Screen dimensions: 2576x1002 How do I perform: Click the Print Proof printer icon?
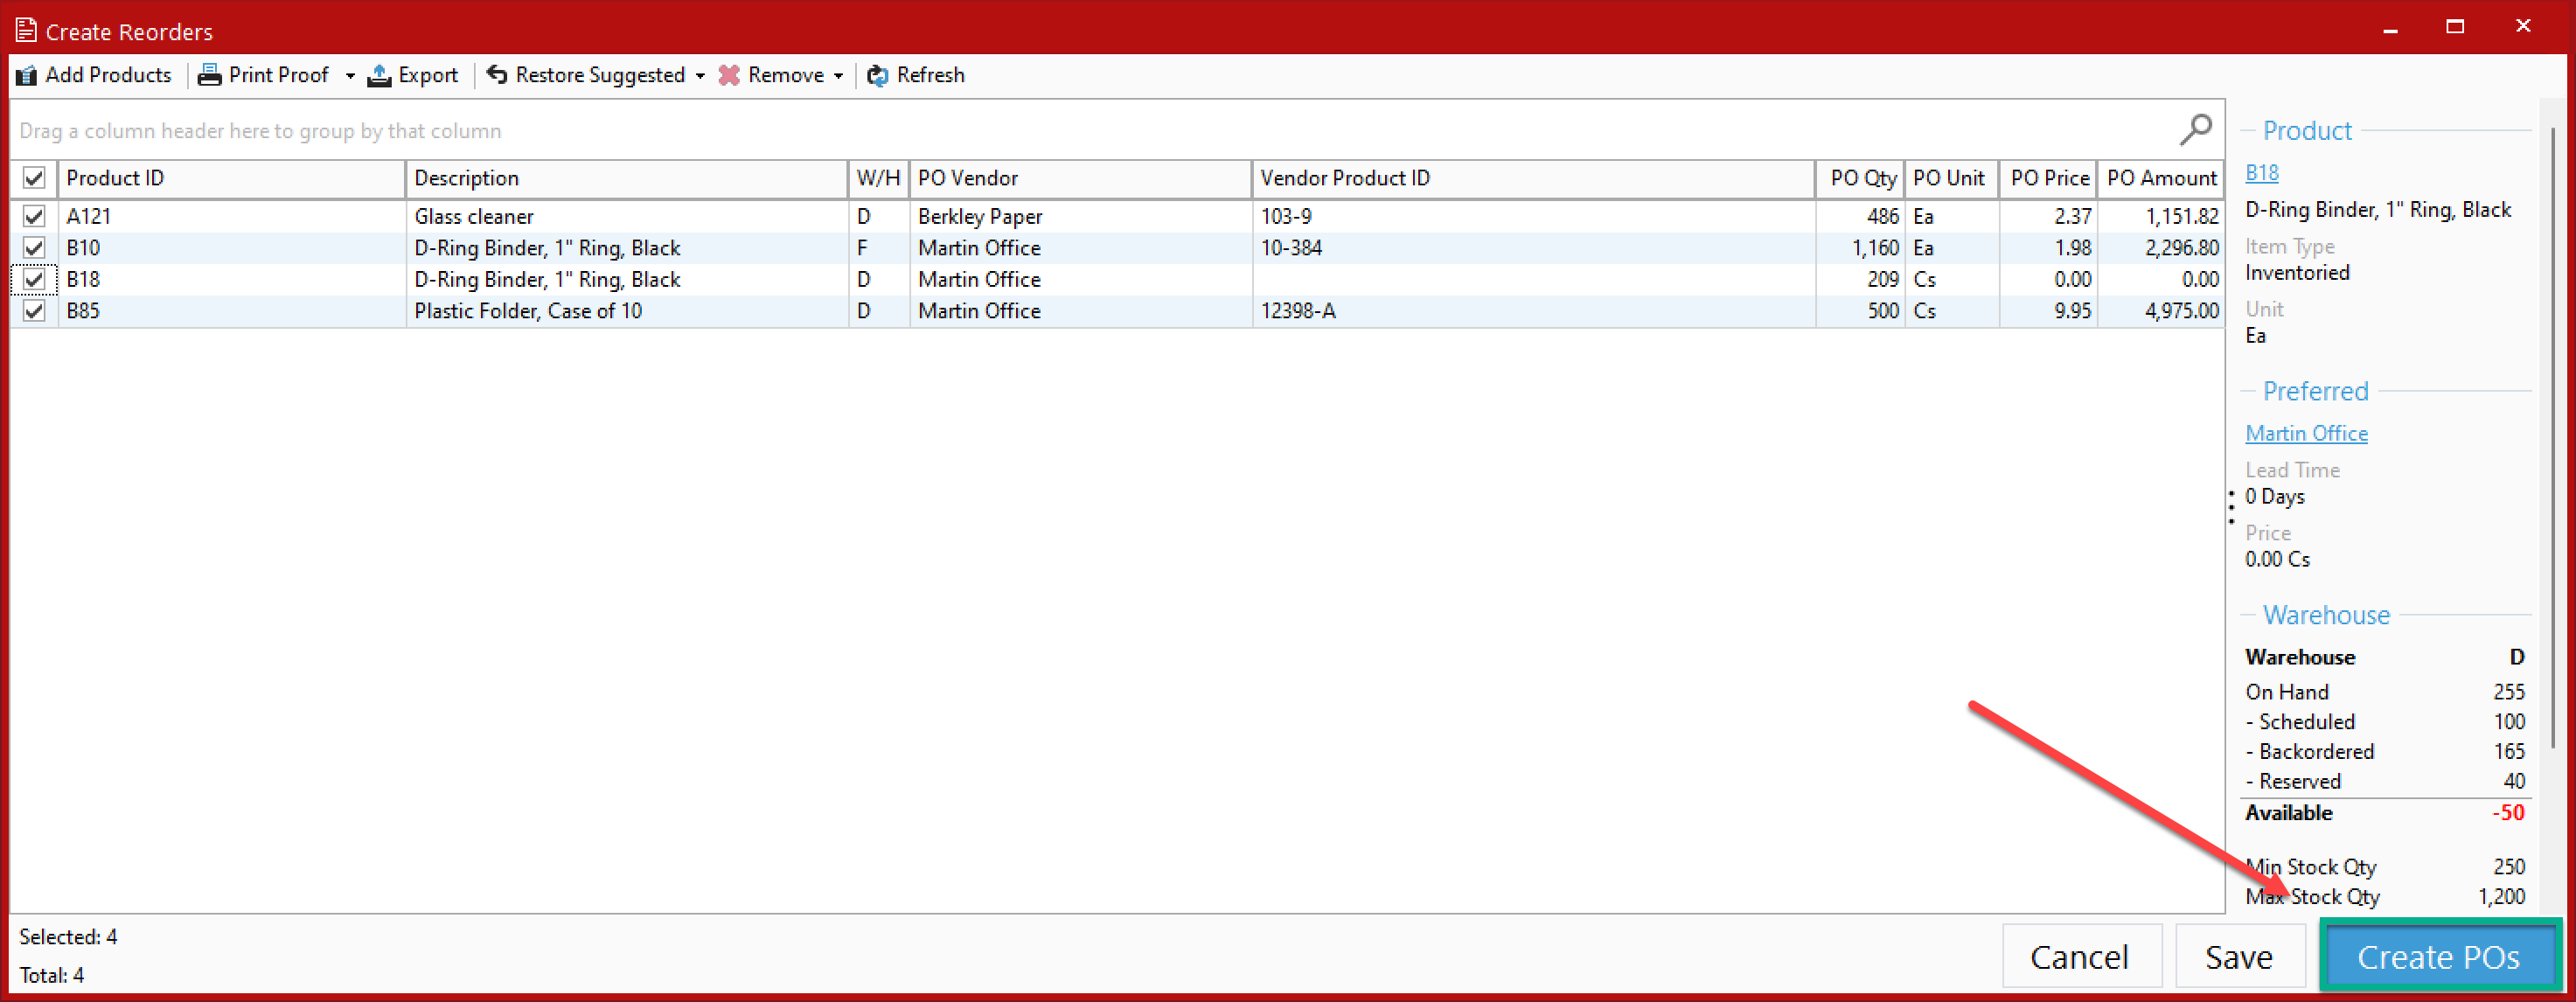[209, 75]
